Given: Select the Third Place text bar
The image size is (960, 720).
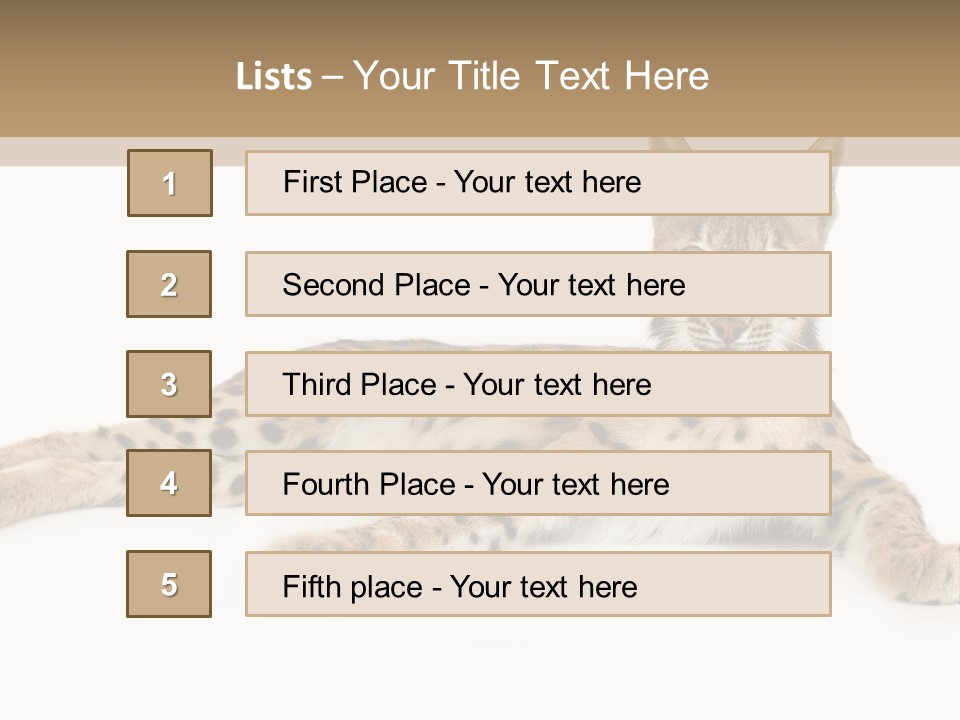Looking at the screenshot, I should (x=538, y=384).
